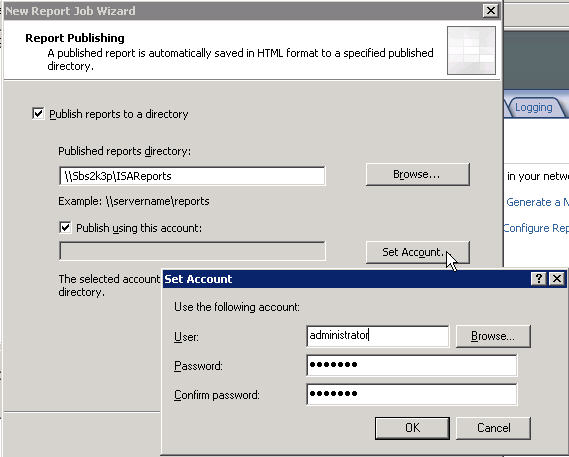Cancel the Set Account dialog
The image size is (569, 457).
click(493, 428)
